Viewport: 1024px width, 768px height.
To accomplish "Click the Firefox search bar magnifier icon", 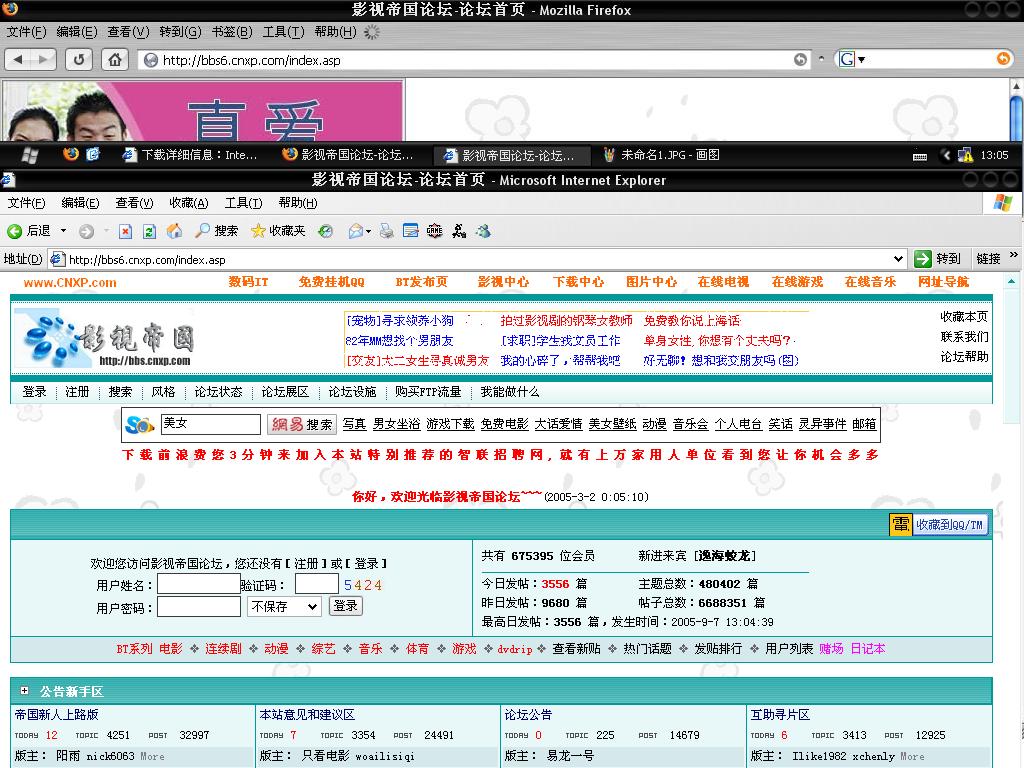I will click(1003, 59).
